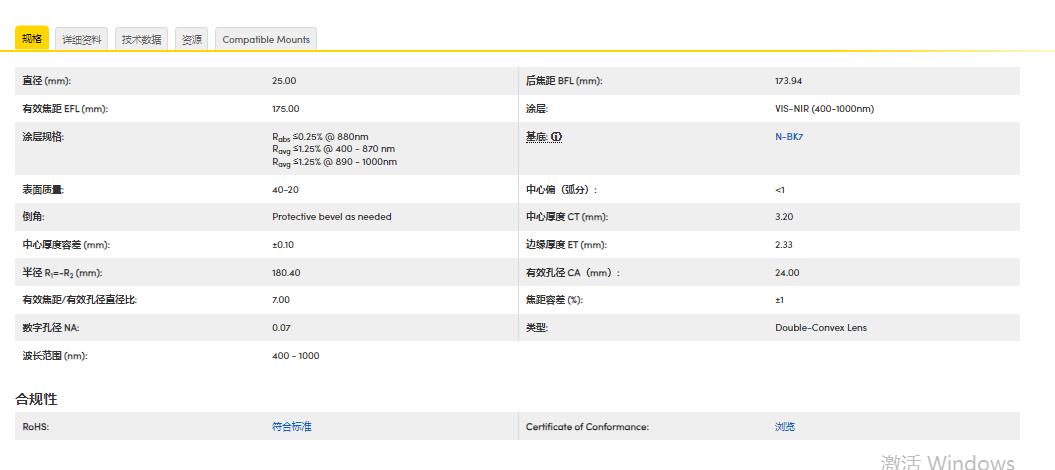This screenshot has width=1055, height=470.
Task: Click the 180.40 radius value
Action: (x=285, y=273)
